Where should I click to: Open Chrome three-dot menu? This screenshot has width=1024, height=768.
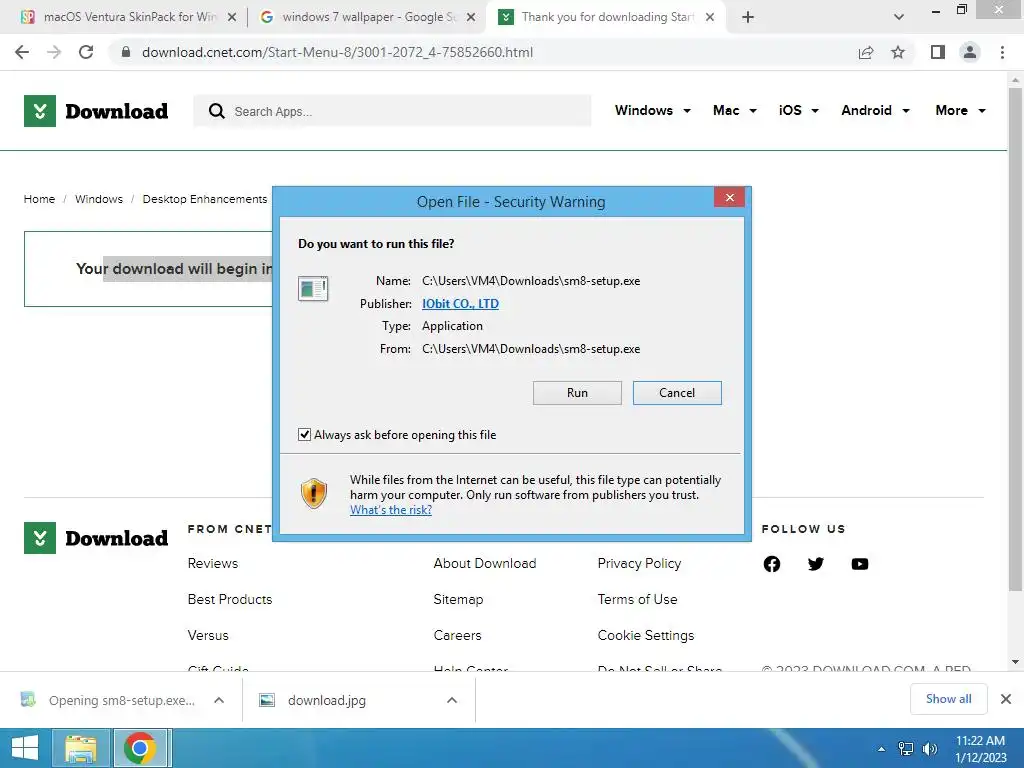pos(1002,52)
